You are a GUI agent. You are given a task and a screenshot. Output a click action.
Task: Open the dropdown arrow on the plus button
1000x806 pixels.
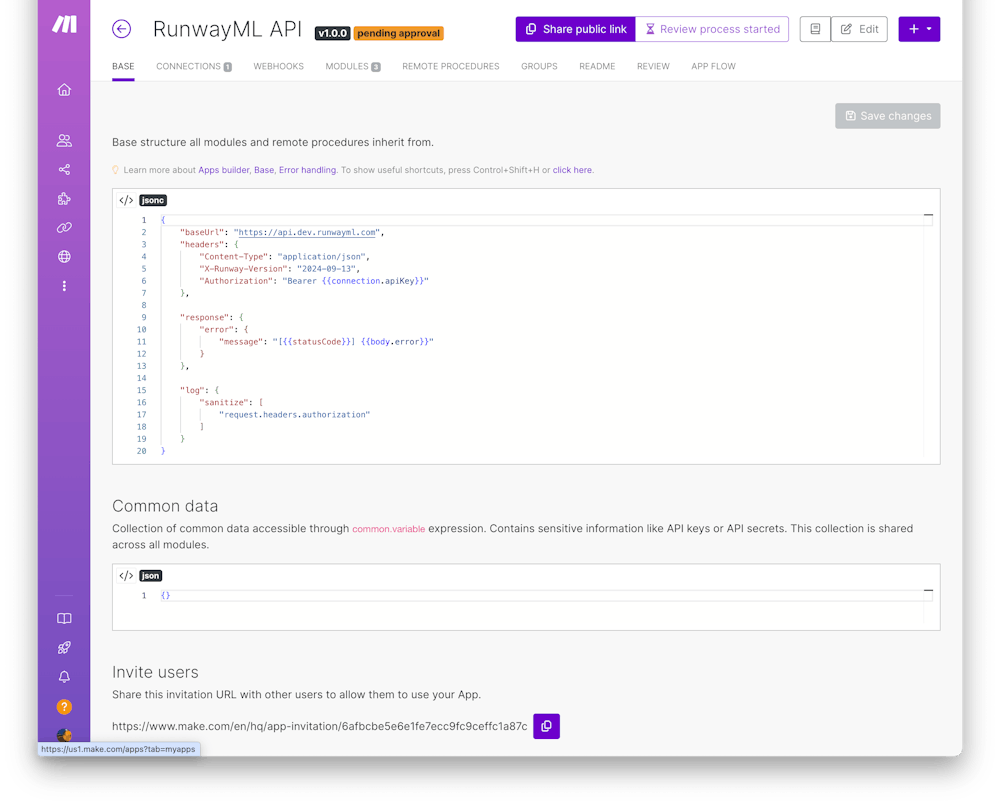[928, 29]
